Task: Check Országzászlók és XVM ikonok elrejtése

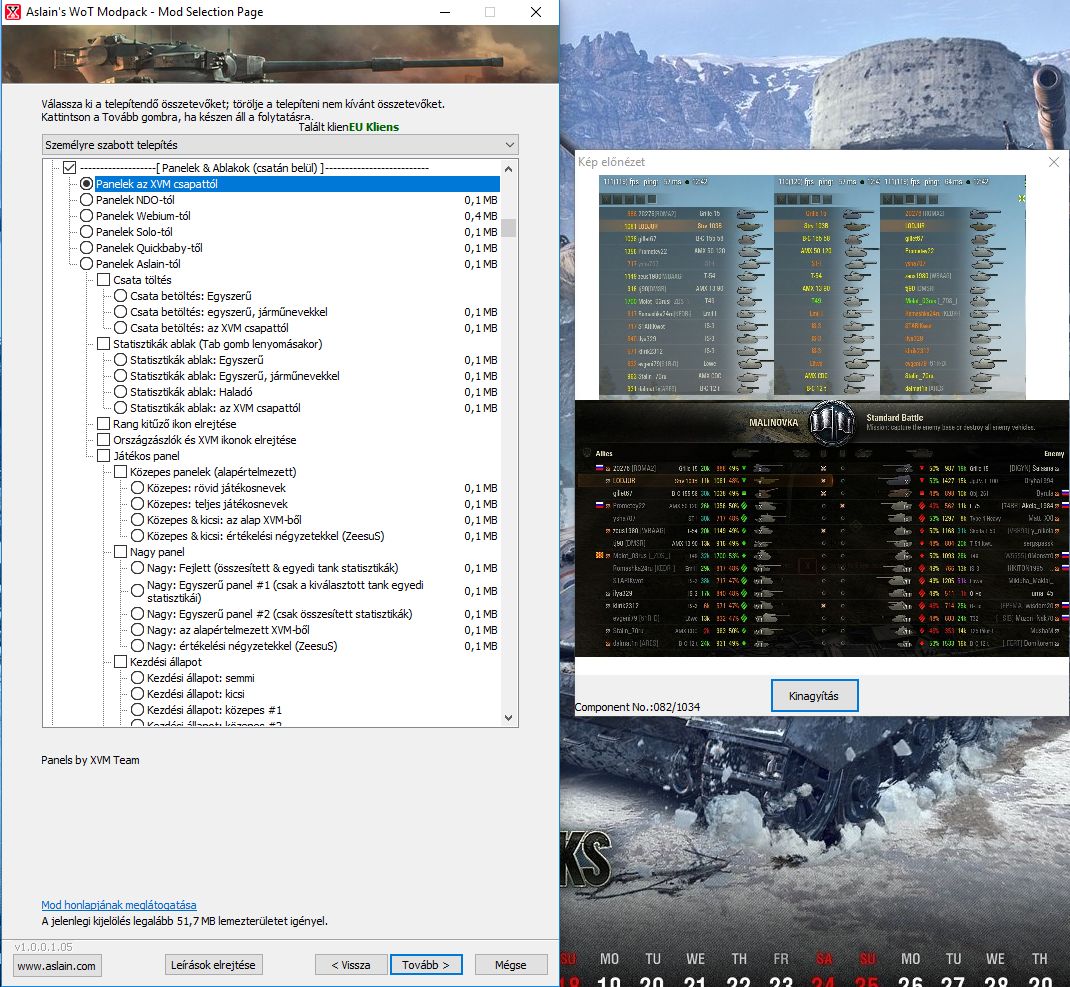Action: click(104, 440)
